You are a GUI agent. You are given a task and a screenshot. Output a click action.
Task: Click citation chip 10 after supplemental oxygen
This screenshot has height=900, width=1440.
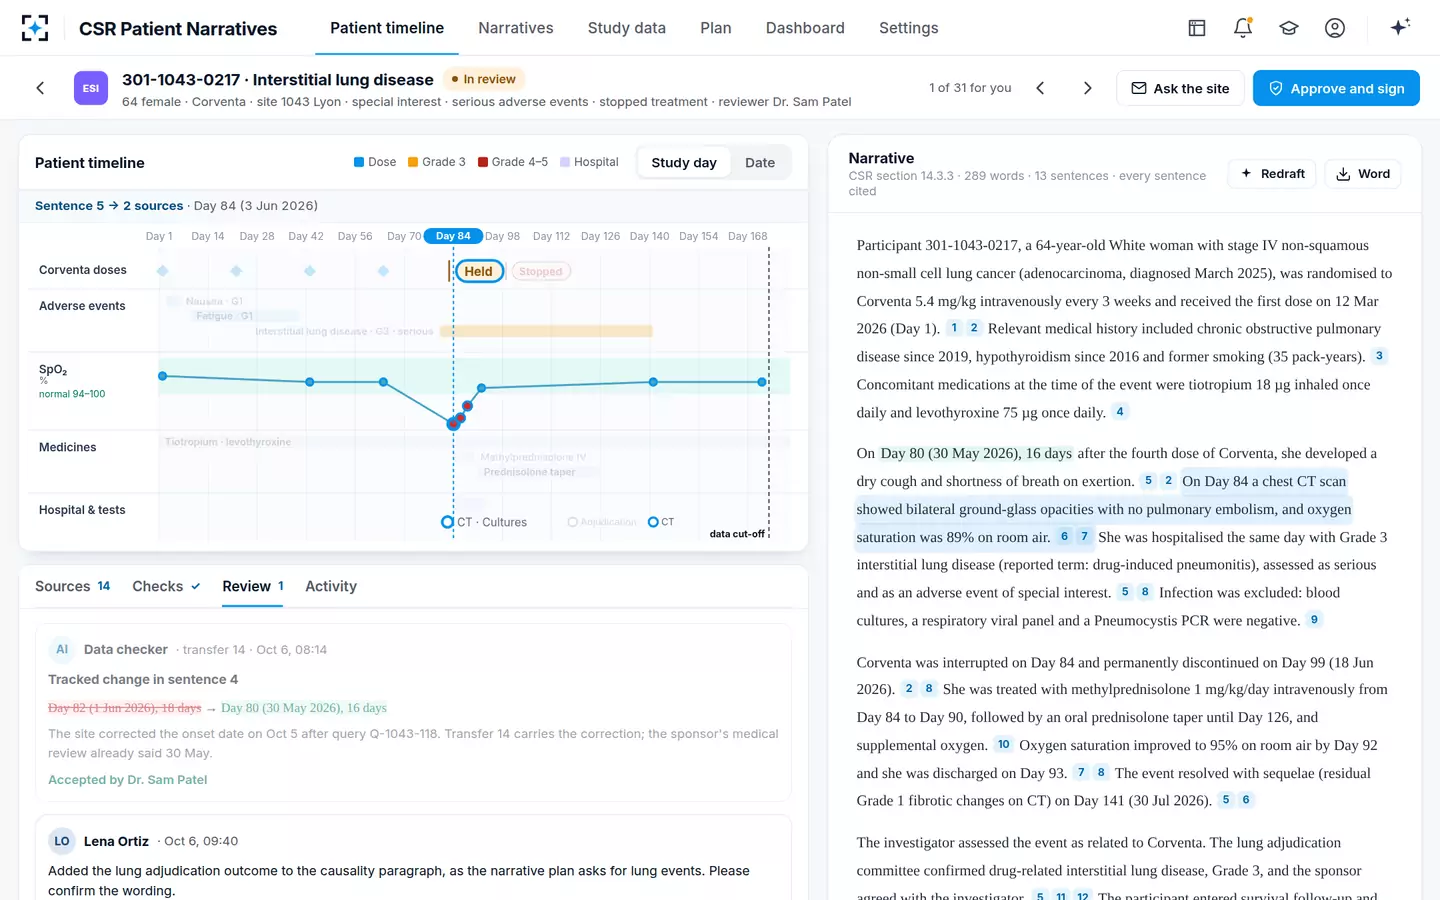(1004, 745)
